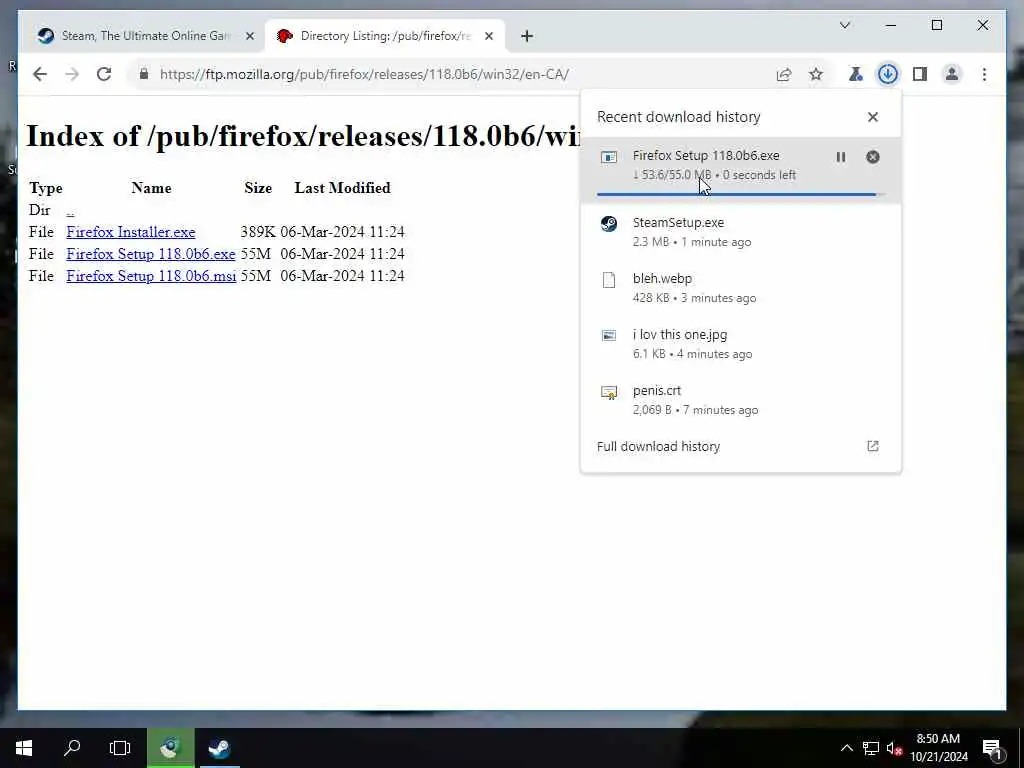Click the certificate icon in the downloads list
1024x768 pixels.
609,392
